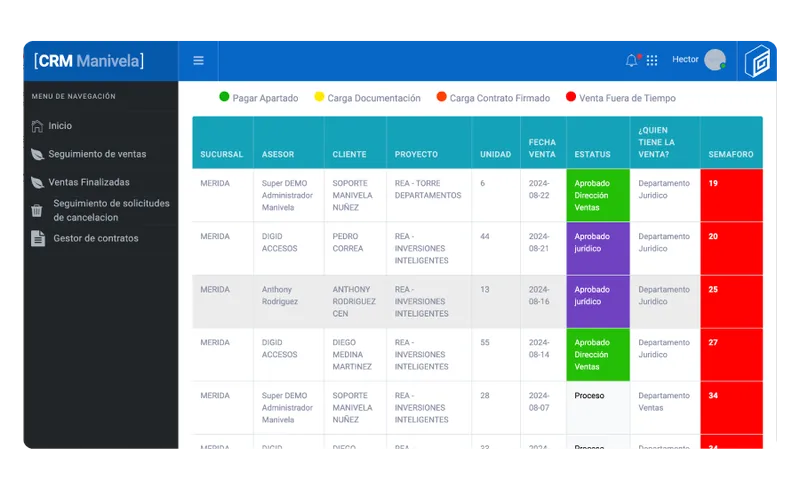Click the Ventas Finalizadas leaf icon
The image size is (800, 489).
pyautogui.click(x=37, y=182)
